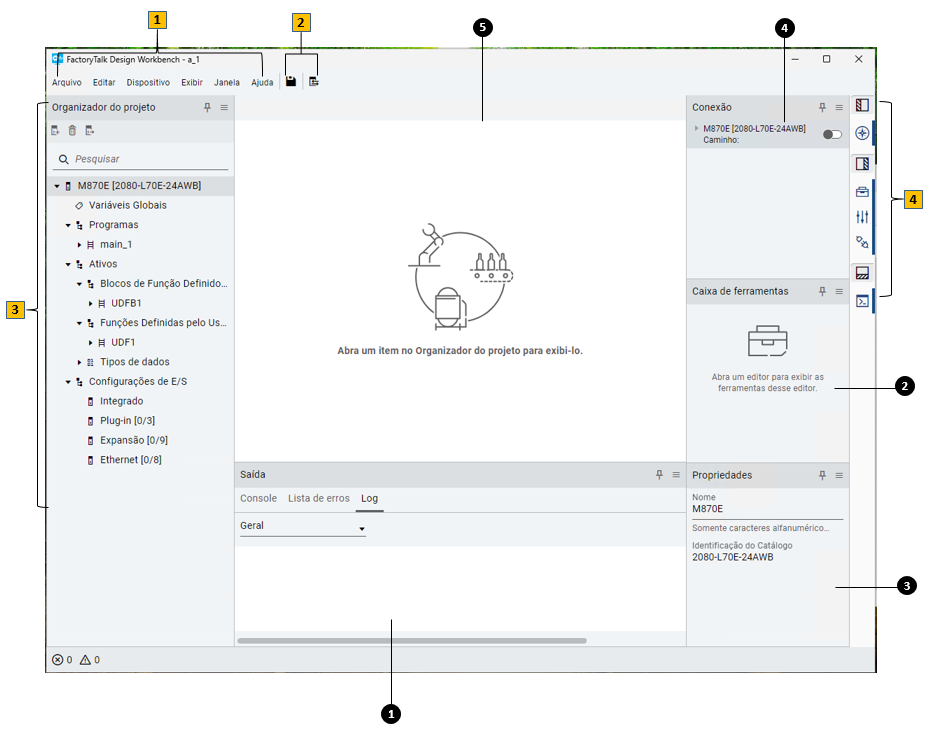Click the download-to-device toolbar icon
The image size is (930, 732).
pyautogui.click(x=314, y=80)
